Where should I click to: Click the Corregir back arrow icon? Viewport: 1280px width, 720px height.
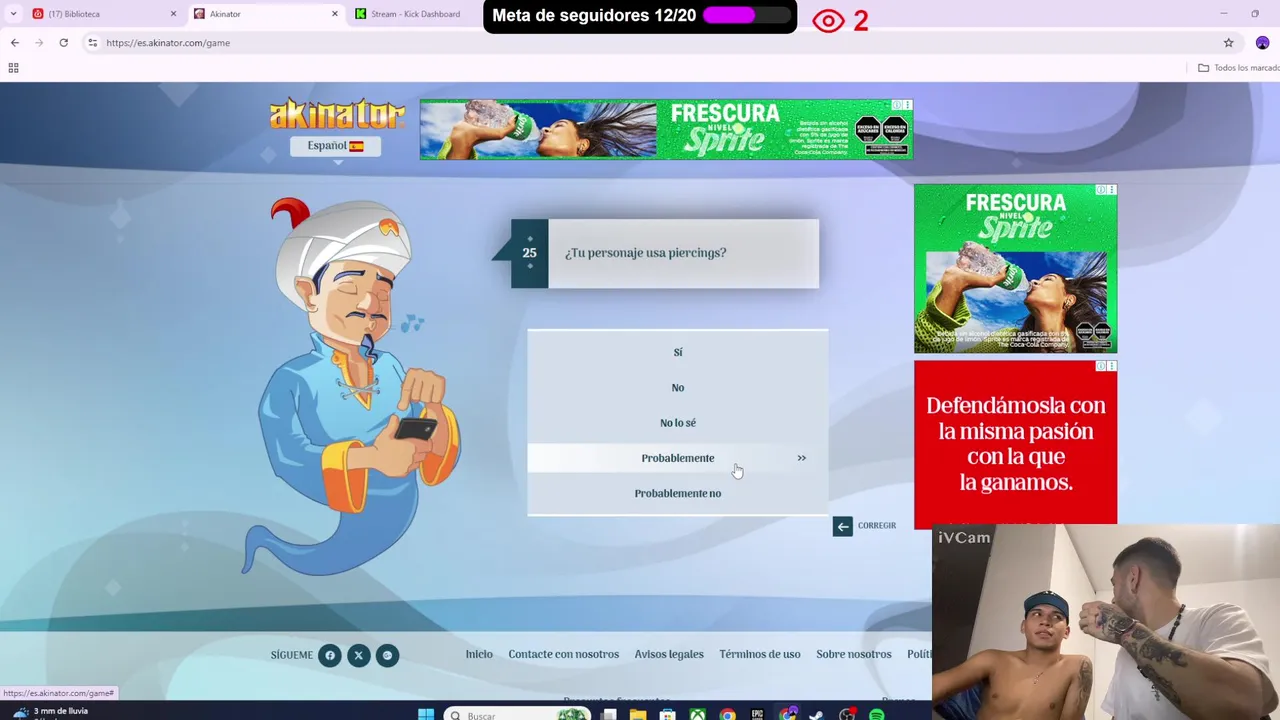[843, 526]
